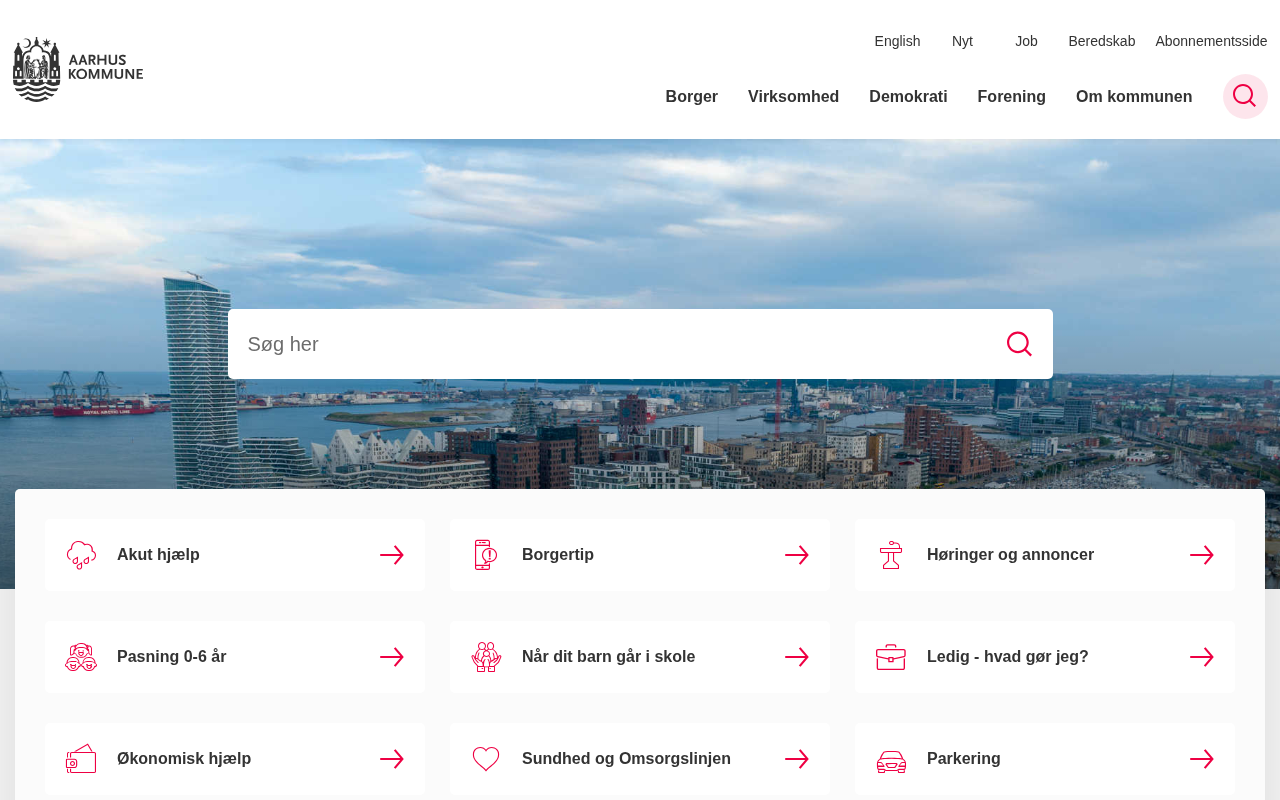Screen dimensions: 1280x800
Task: Click the arrow on Ledig - hvad gør jeg?
Action: tap(1202, 657)
